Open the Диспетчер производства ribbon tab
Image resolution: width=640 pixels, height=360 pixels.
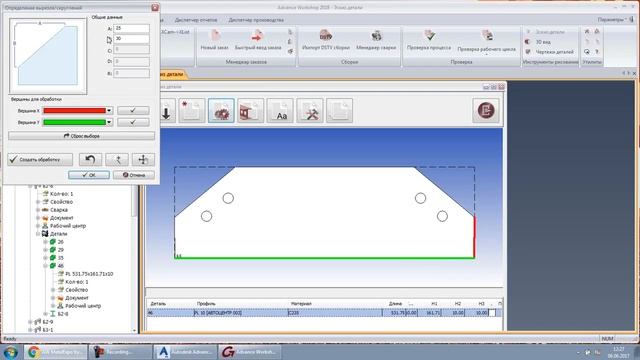pos(256,20)
